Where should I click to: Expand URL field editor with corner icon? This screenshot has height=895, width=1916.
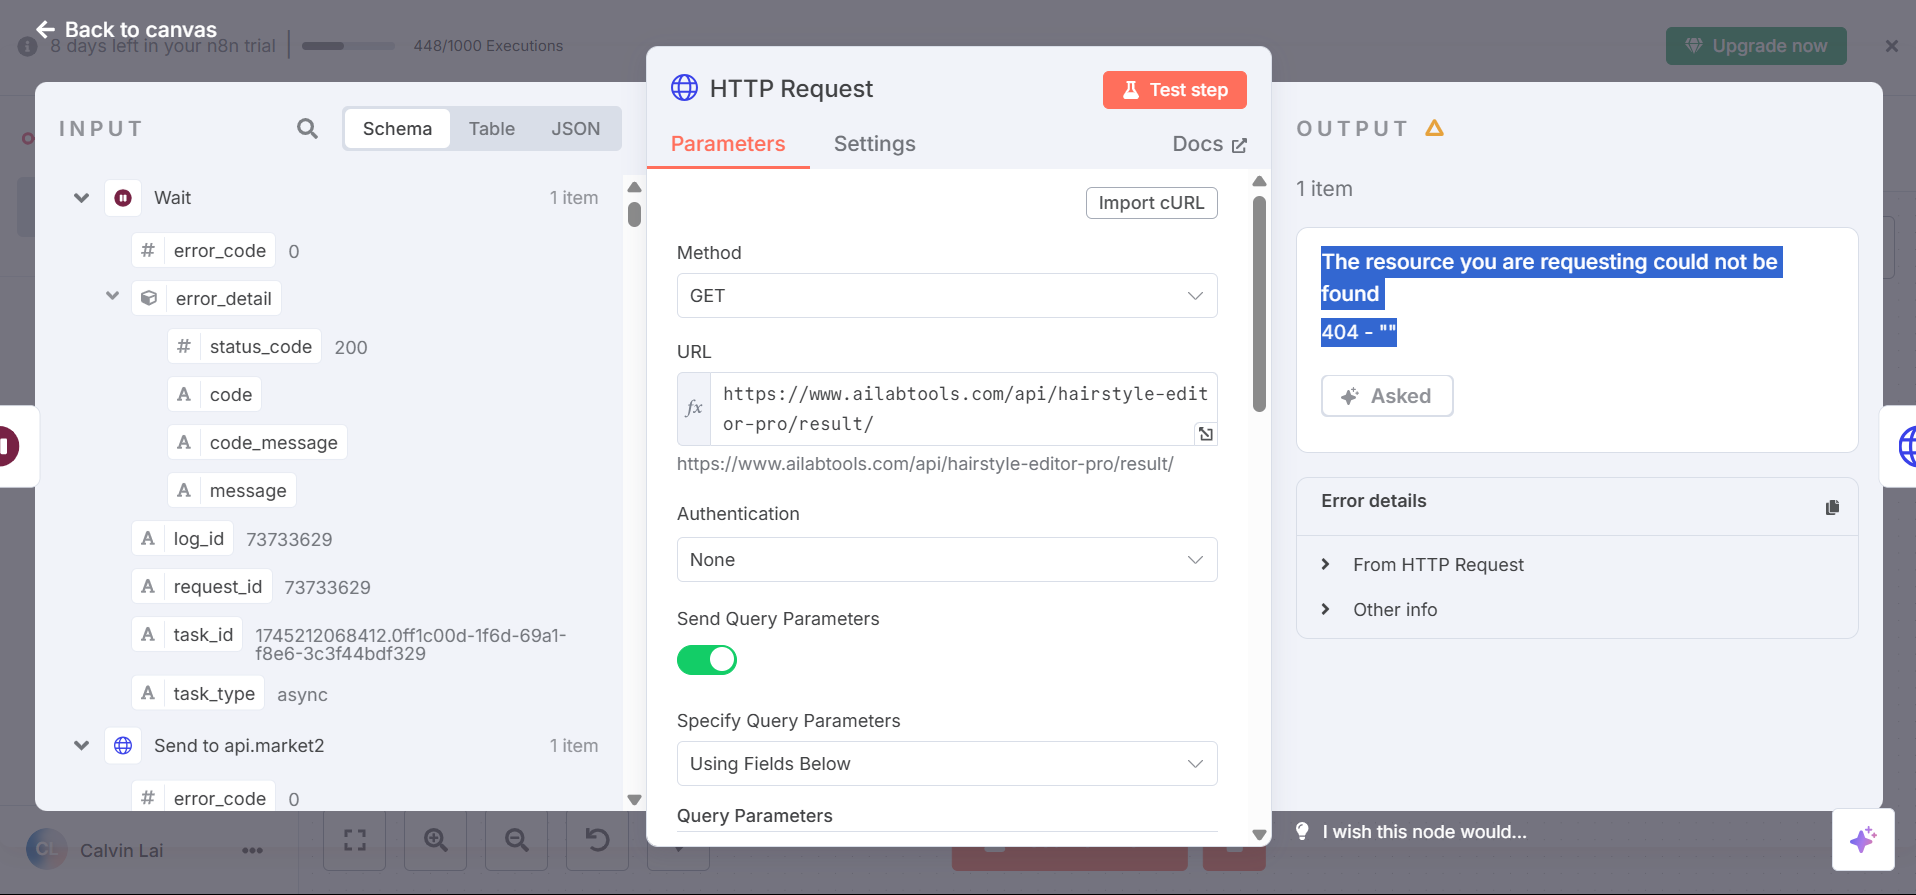[1206, 434]
